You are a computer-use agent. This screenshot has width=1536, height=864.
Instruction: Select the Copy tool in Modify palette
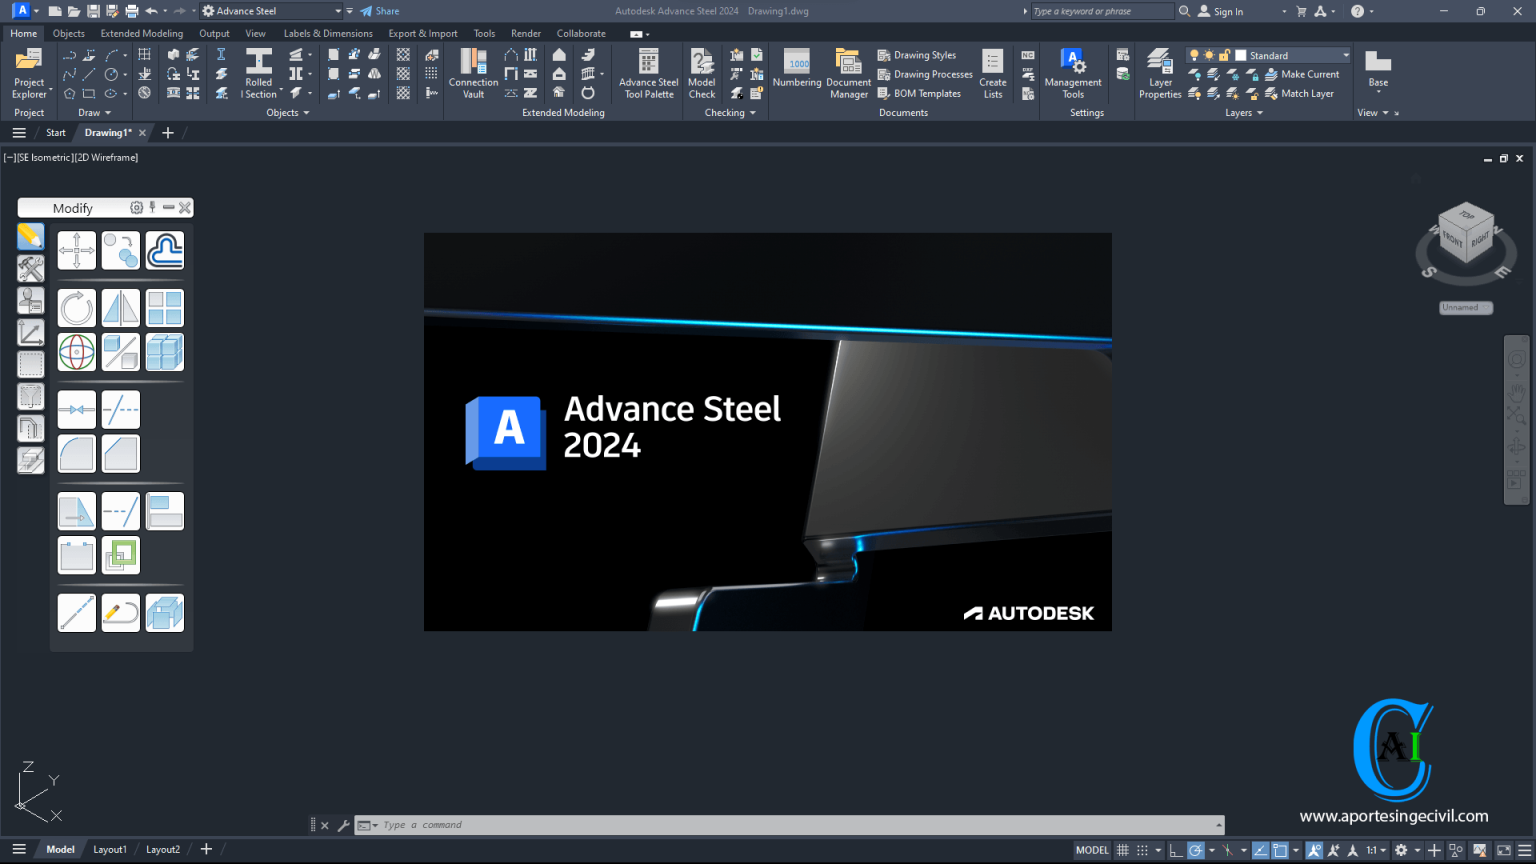point(121,250)
